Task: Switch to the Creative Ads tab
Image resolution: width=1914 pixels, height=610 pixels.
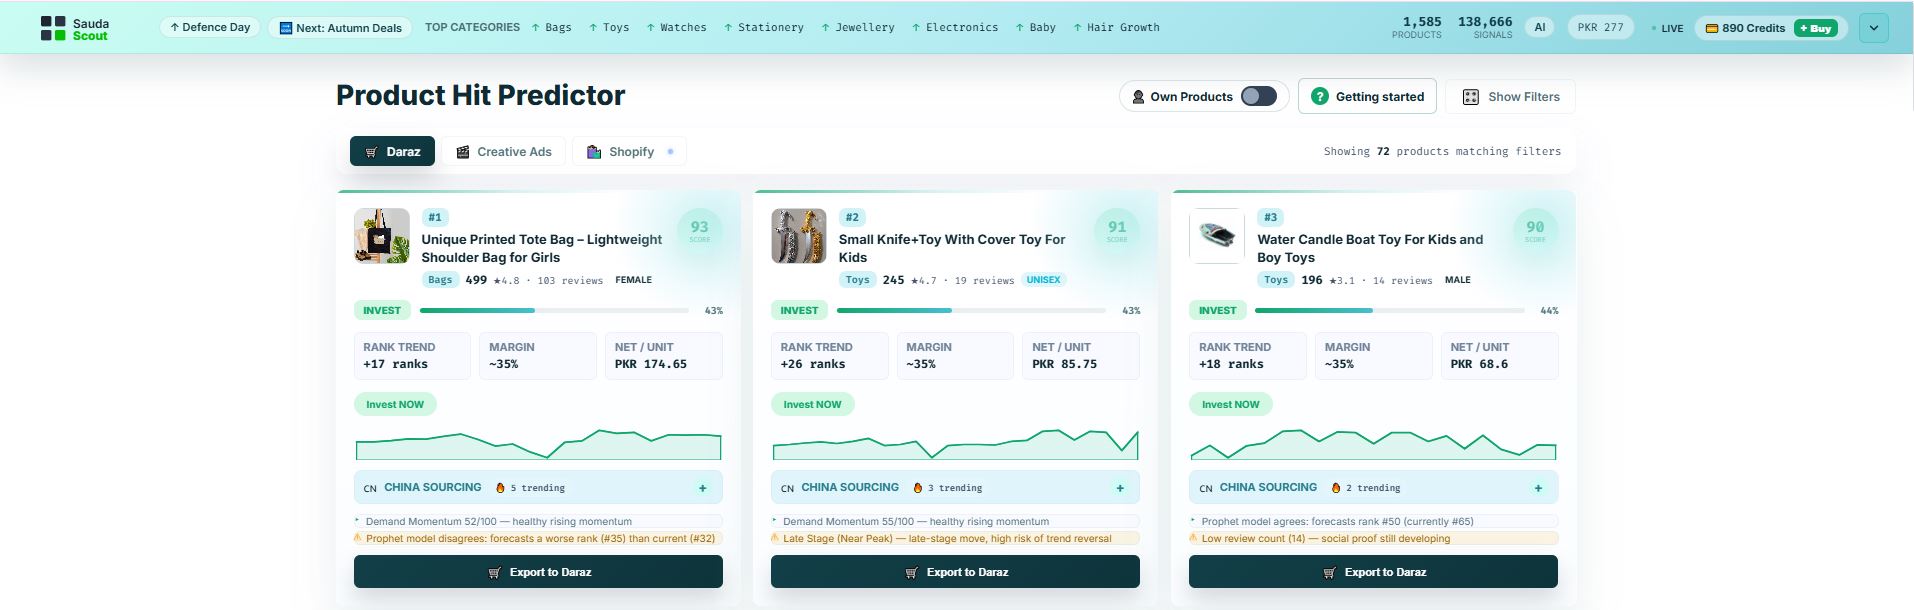Action: [x=504, y=151]
